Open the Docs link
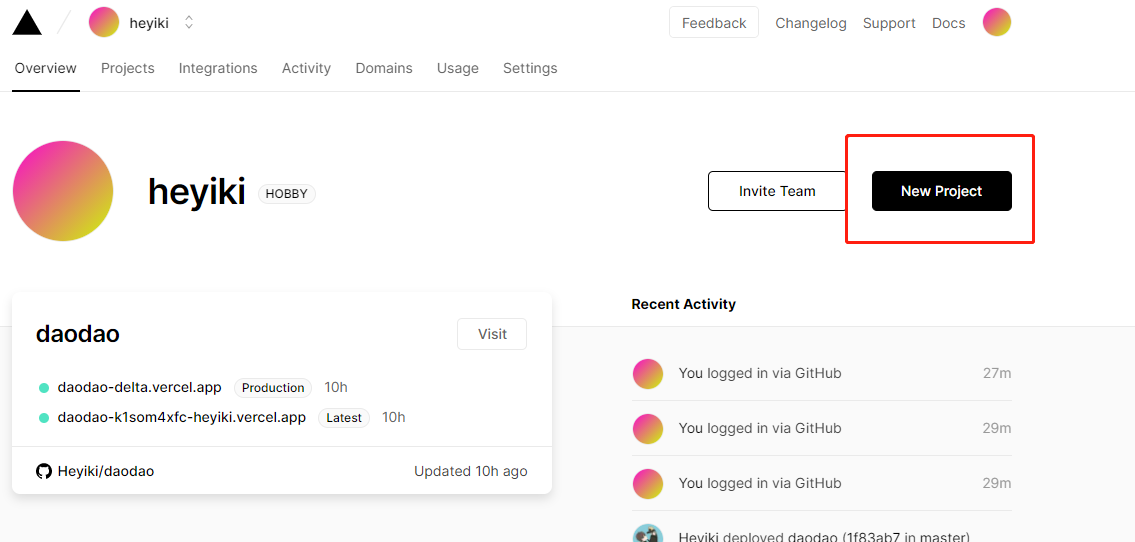 [948, 23]
